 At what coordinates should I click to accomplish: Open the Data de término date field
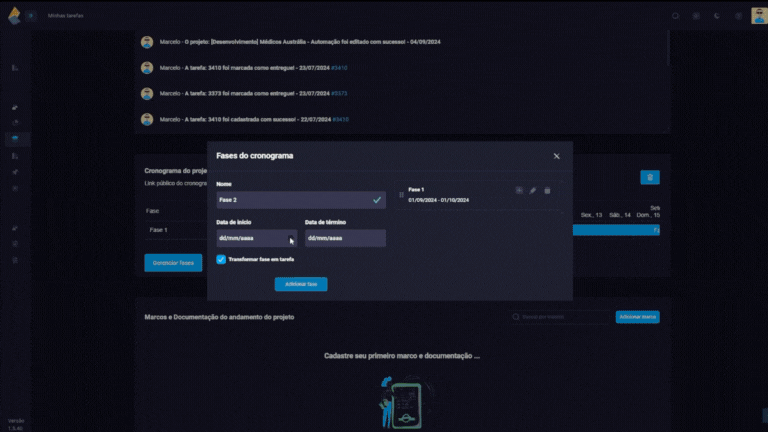[345, 239]
